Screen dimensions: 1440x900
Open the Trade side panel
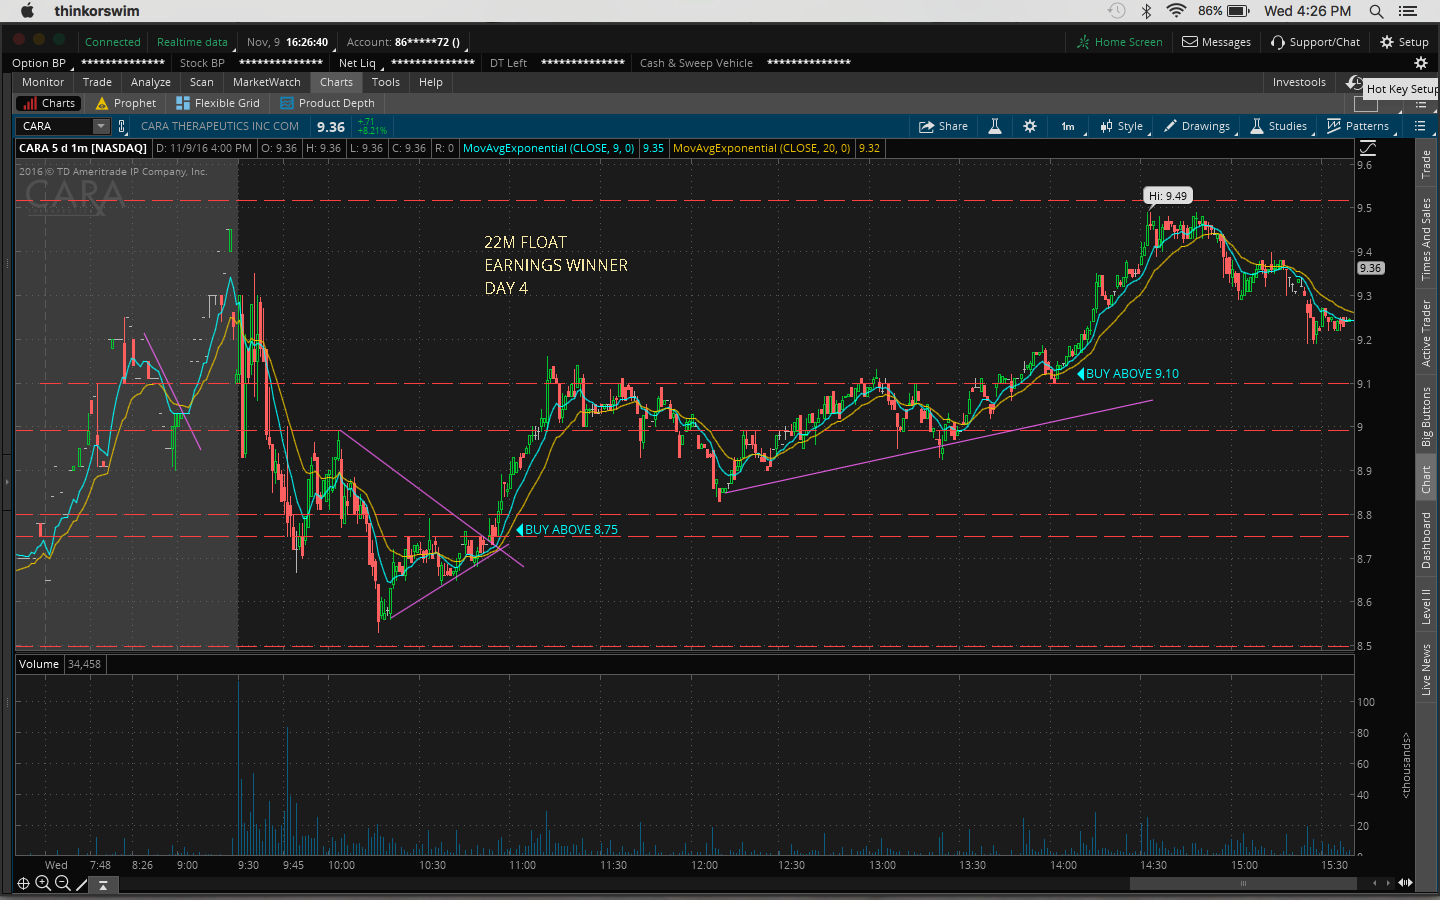1426,164
